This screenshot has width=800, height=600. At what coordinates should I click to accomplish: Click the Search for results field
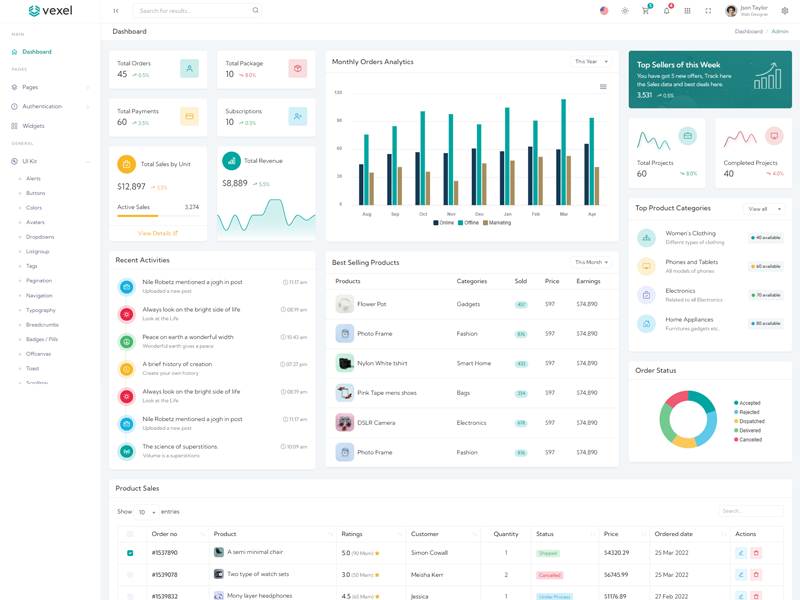pos(194,11)
